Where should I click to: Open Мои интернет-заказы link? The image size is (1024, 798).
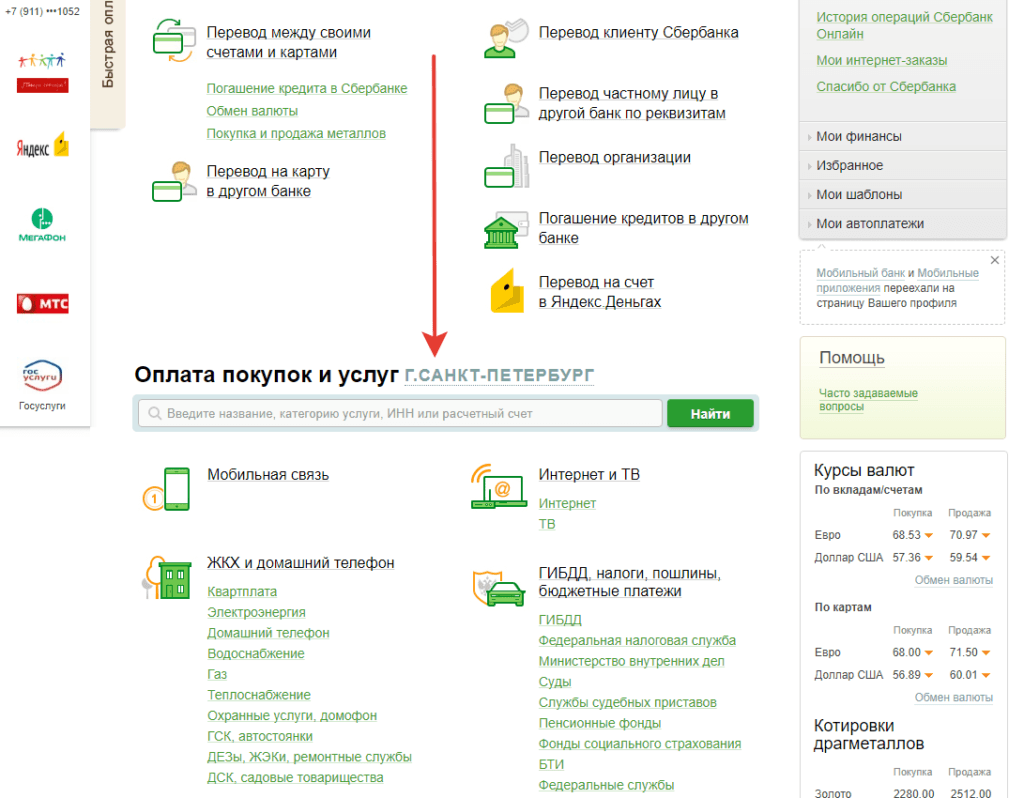point(882,60)
